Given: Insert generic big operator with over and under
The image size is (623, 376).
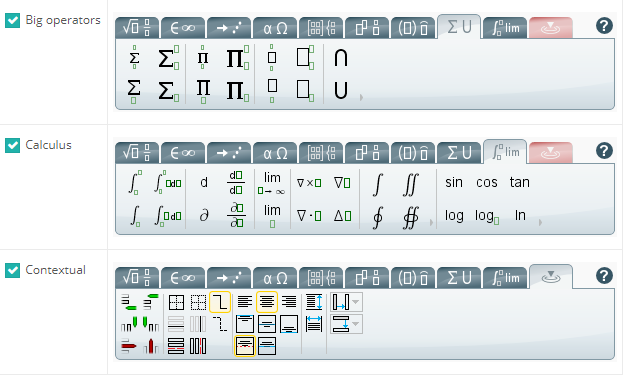Looking at the screenshot, I should tap(272, 58).
